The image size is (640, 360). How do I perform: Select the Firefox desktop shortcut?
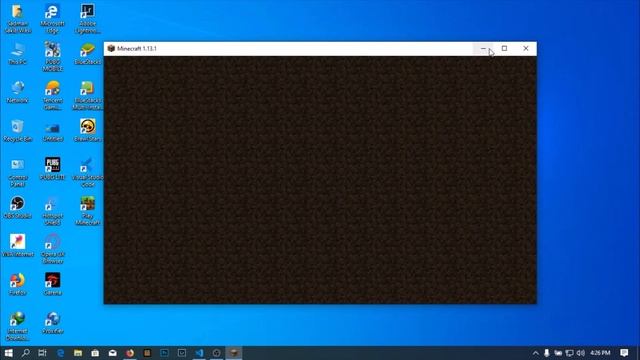coord(17,284)
